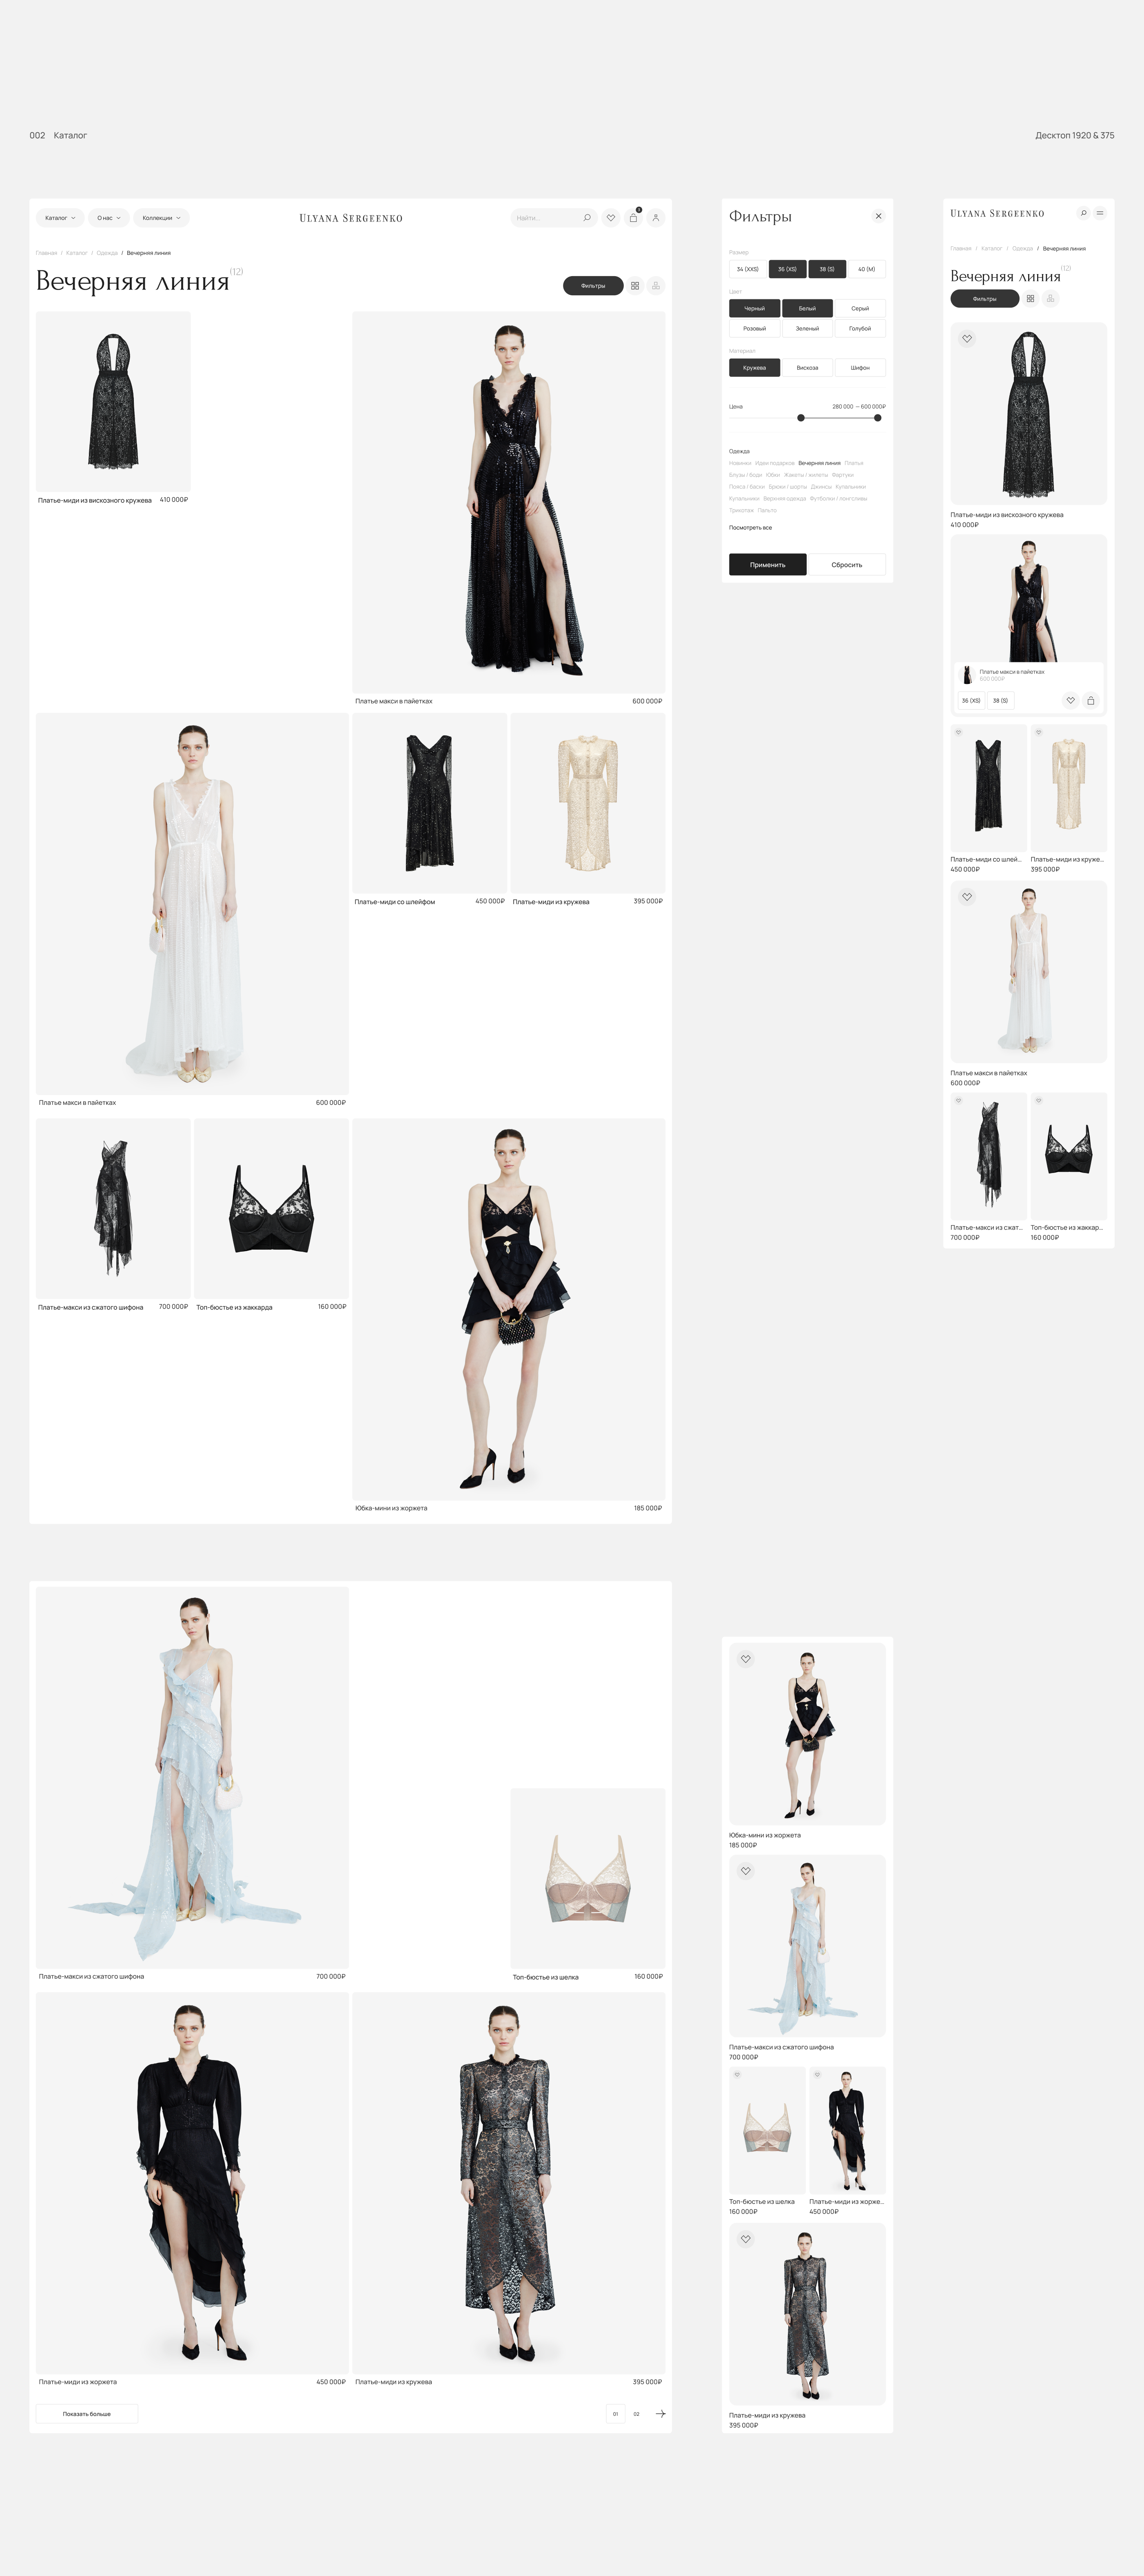Click the Применить button
1144x2576 pixels.
click(767, 565)
